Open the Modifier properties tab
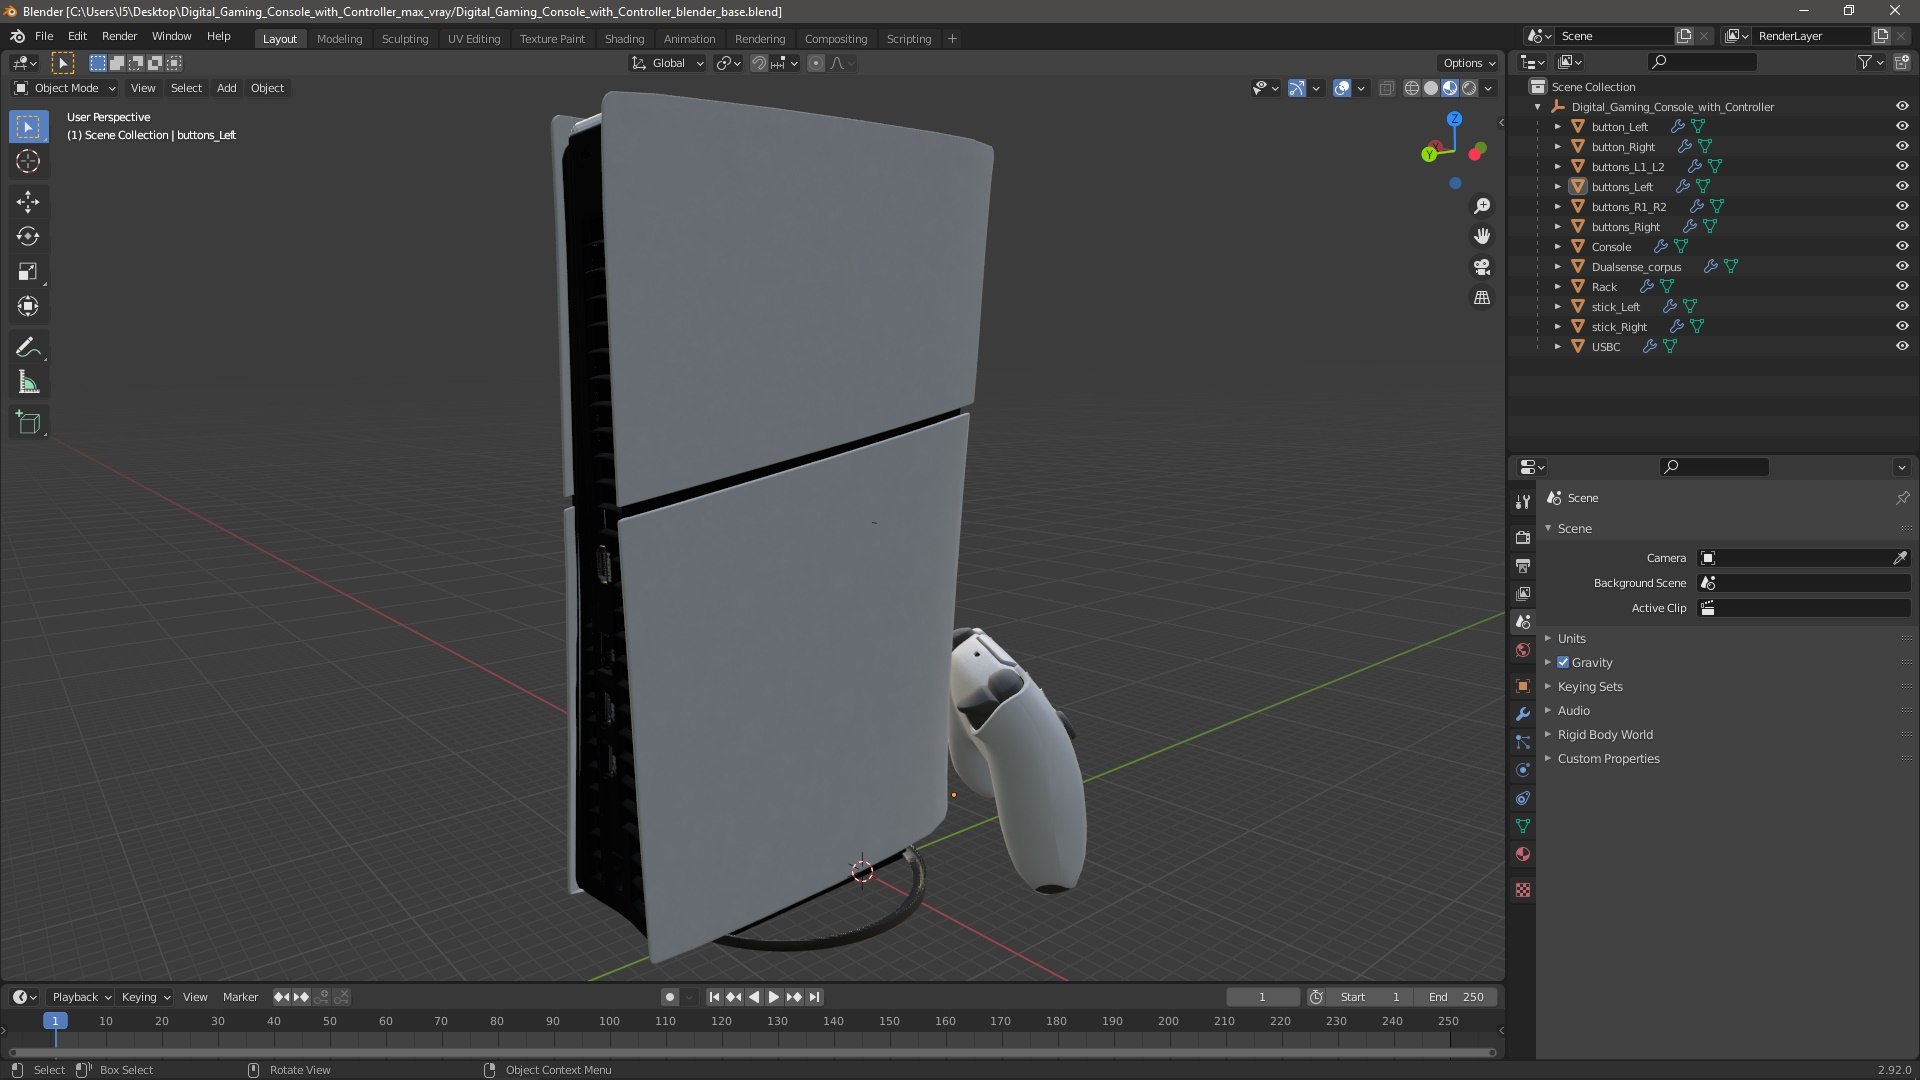Image resolution: width=1920 pixels, height=1080 pixels. coord(1523,714)
